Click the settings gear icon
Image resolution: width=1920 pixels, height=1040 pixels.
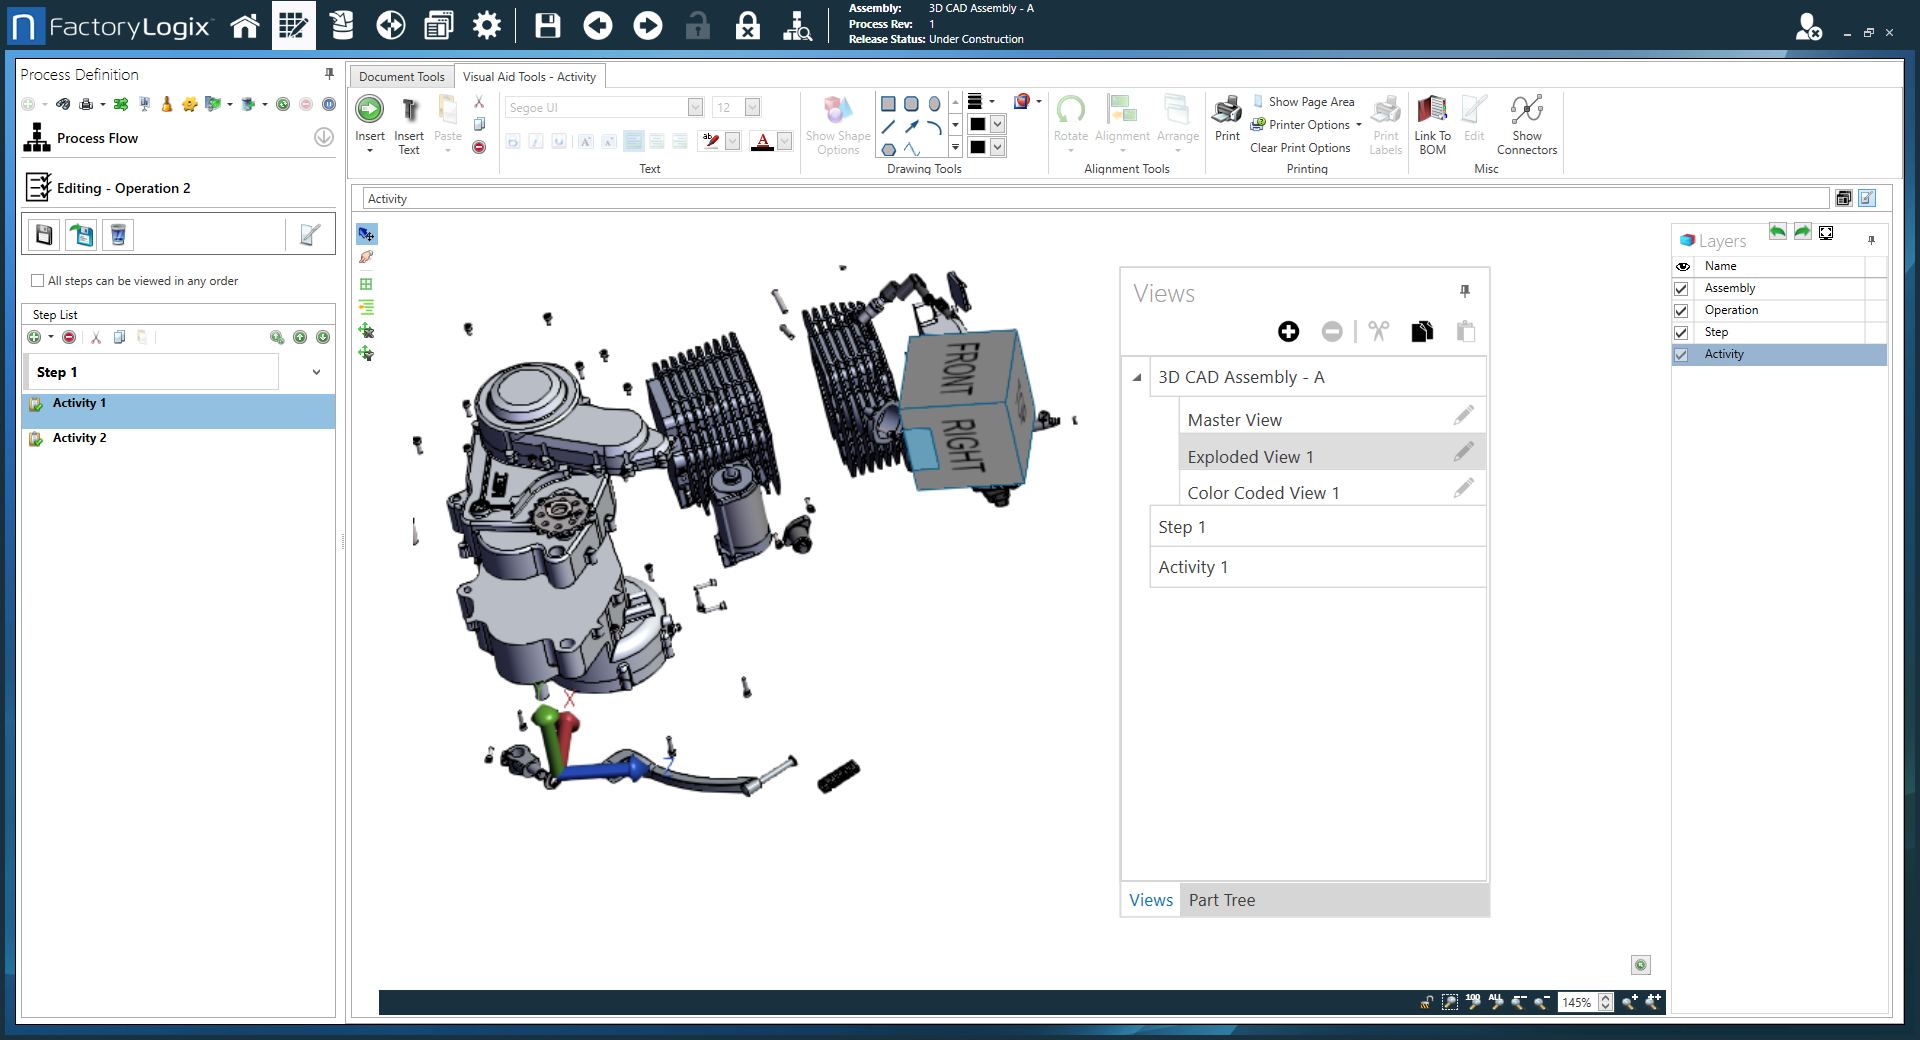487,26
